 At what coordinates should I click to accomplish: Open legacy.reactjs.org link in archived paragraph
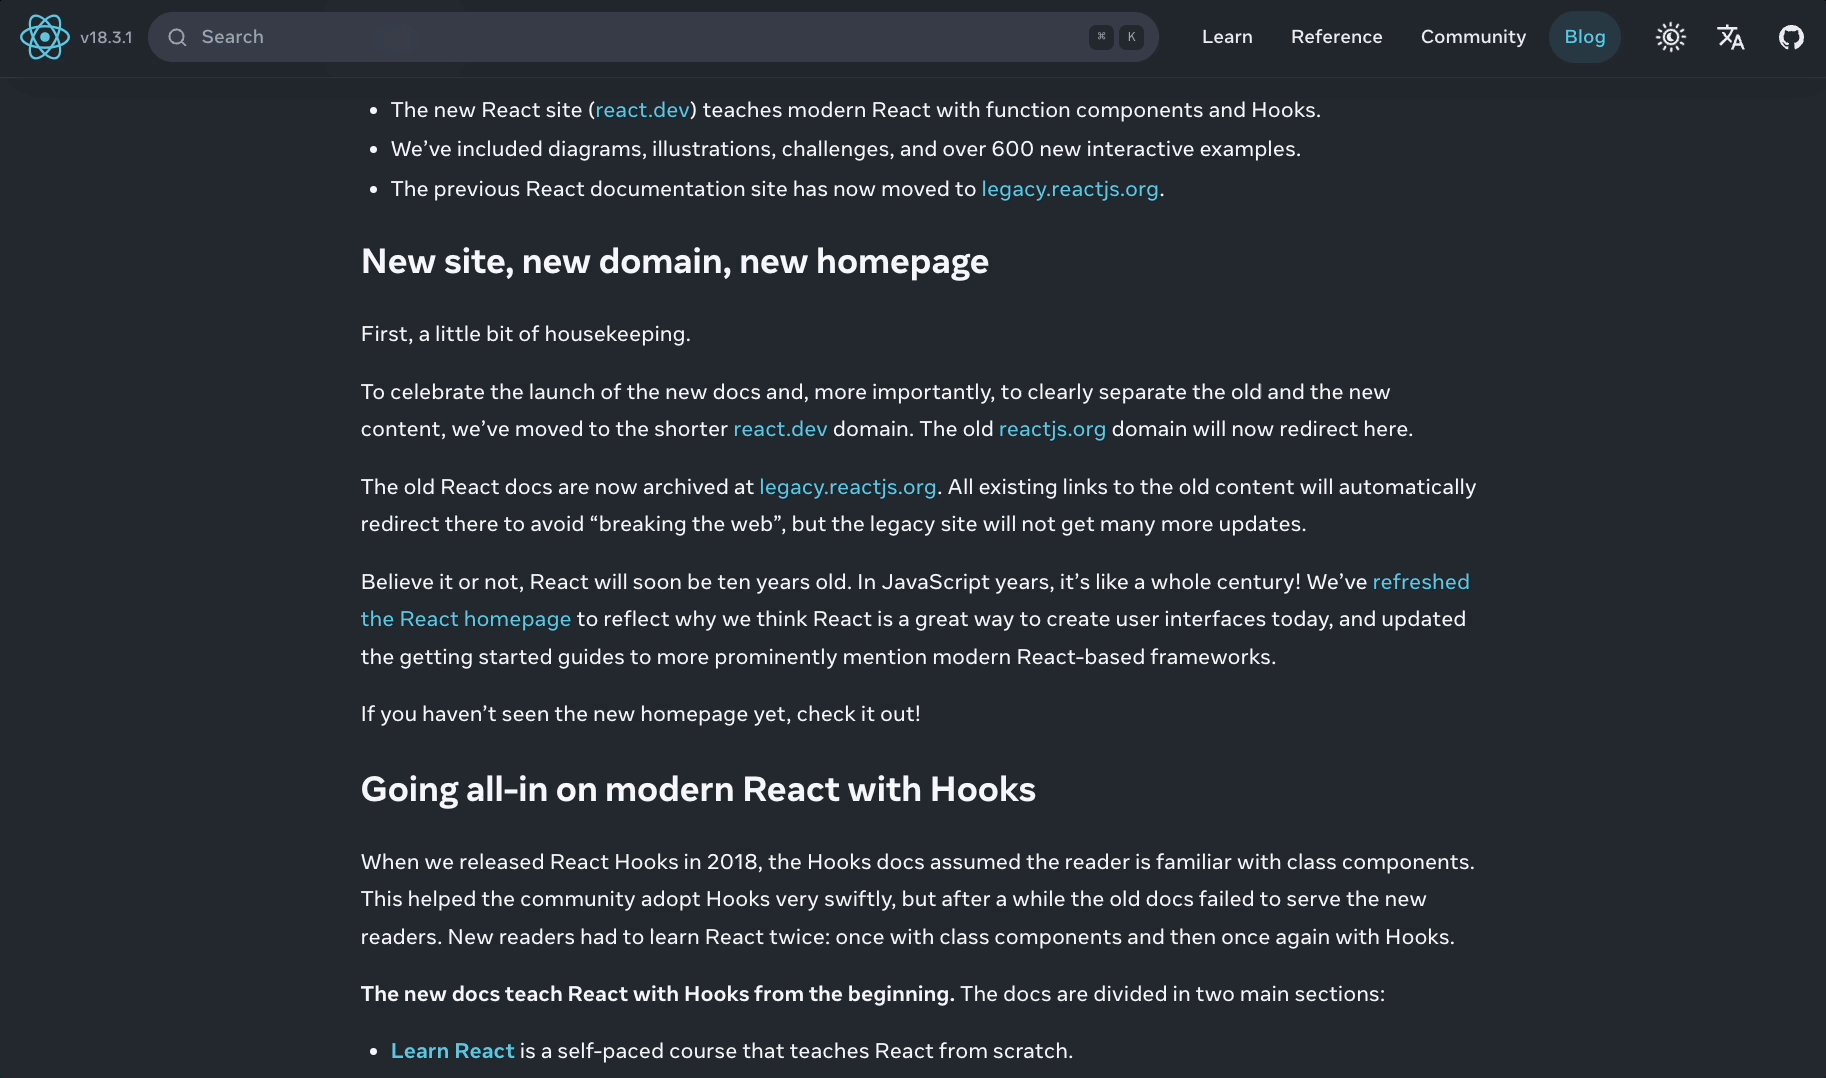click(x=847, y=487)
